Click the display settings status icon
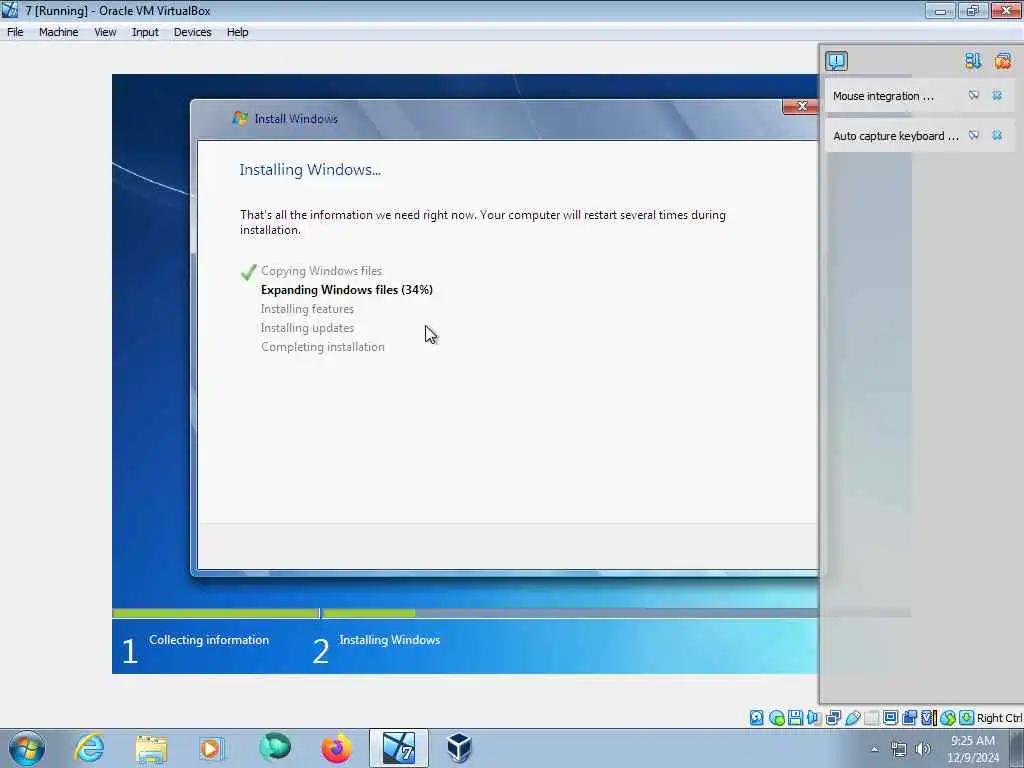The width and height of the screenshot is (1024, 768). click(890, 718)
